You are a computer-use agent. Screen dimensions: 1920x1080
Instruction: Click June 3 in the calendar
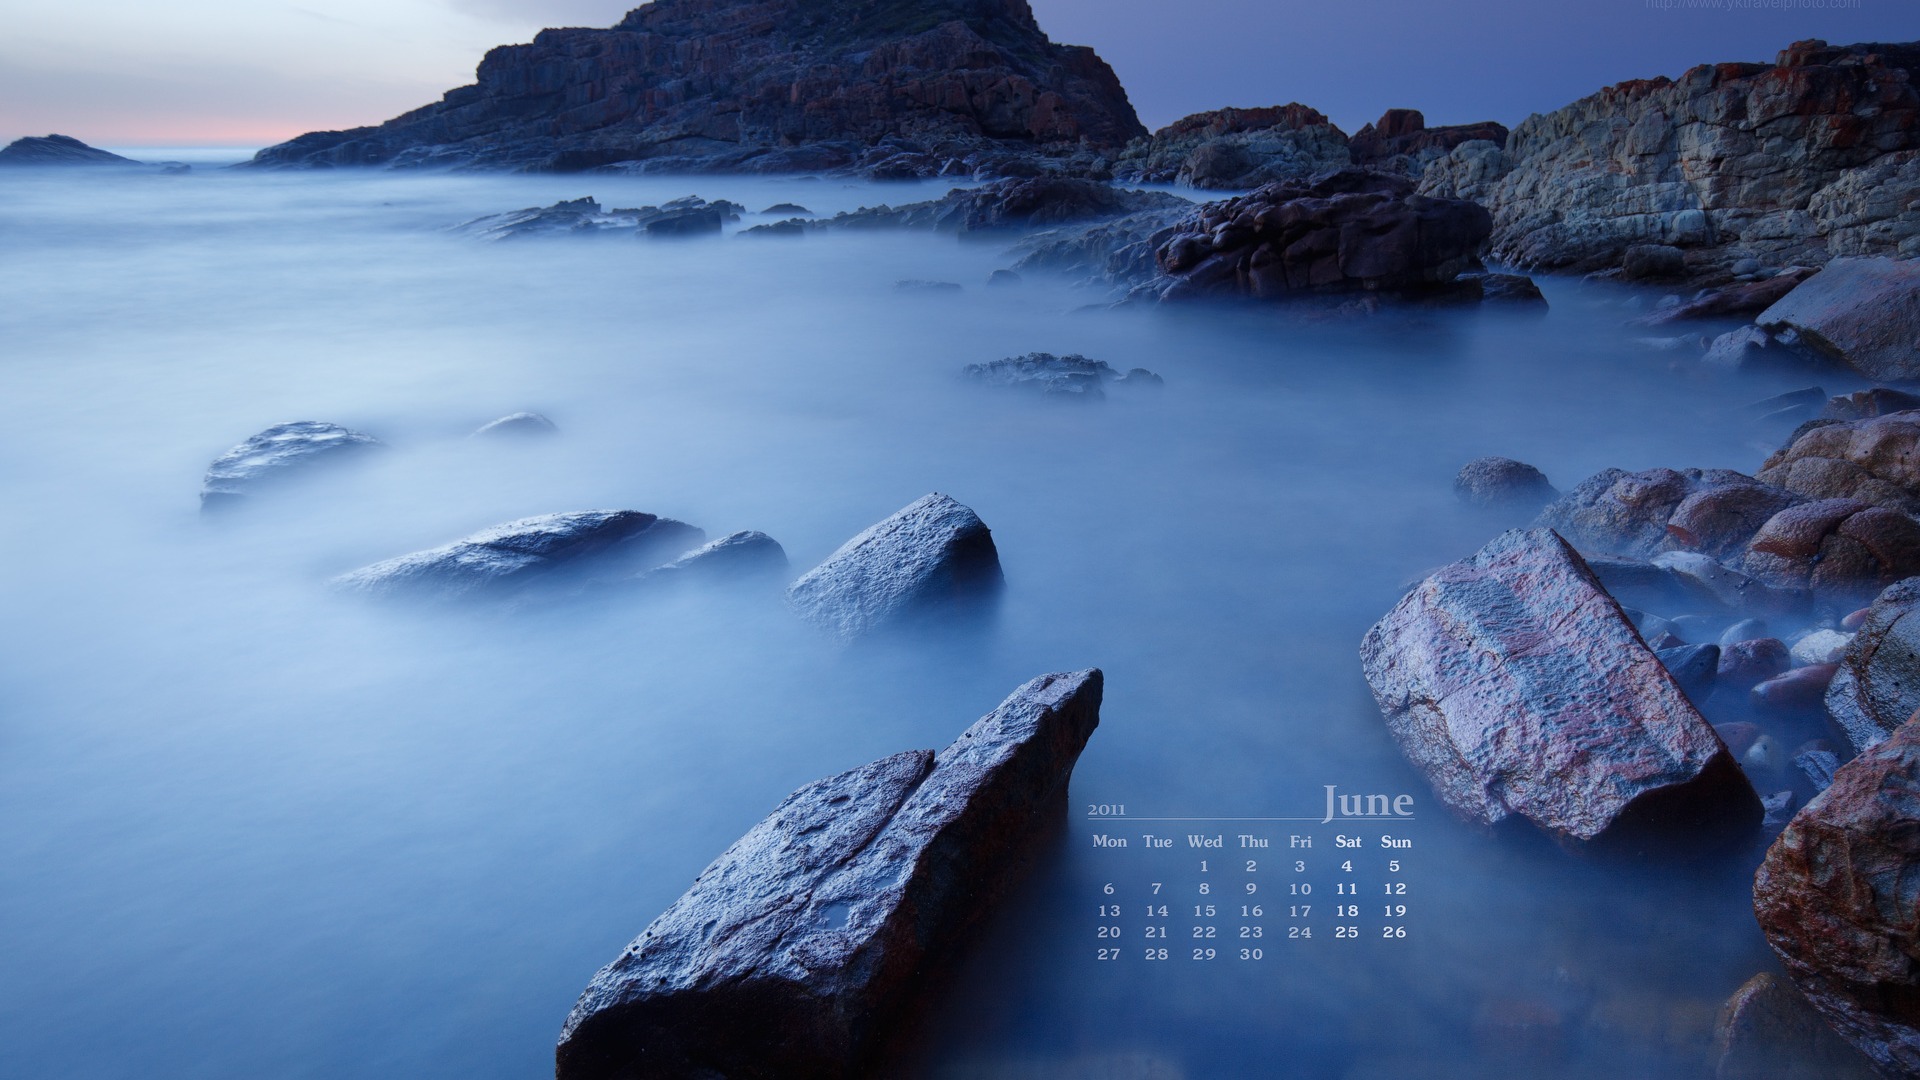click(x=1300, y=867)
